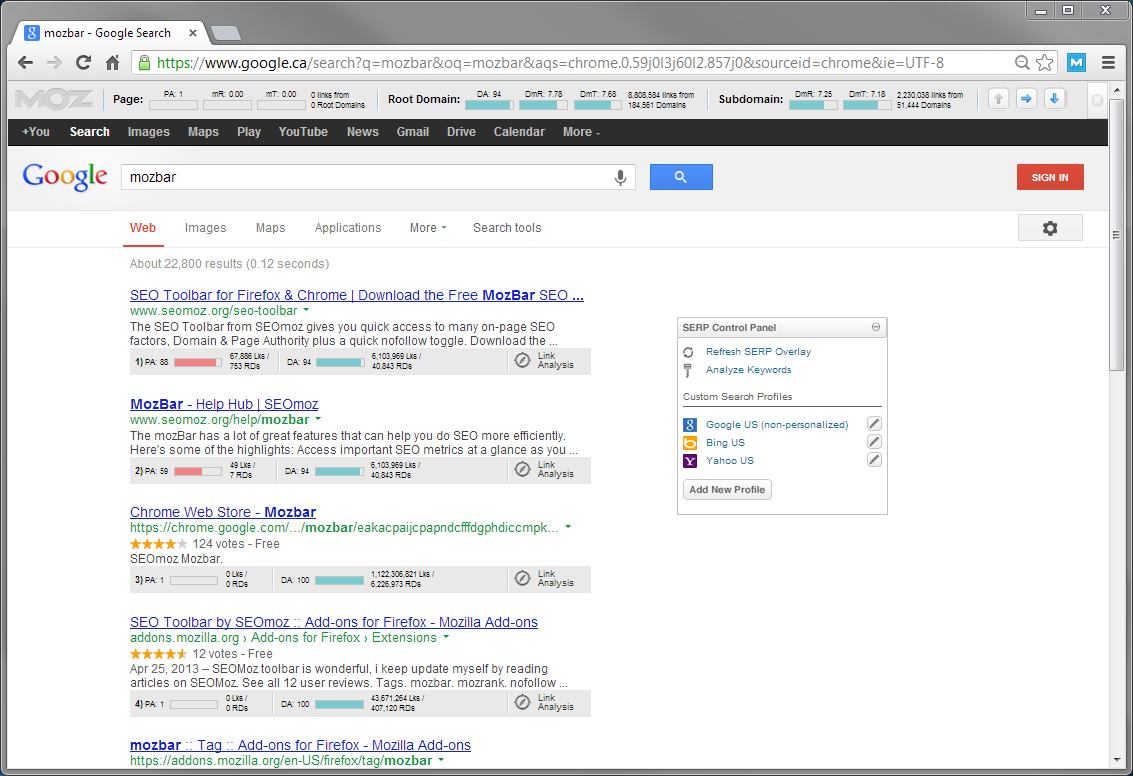Close the MozBar toolbar
This screenshot has width=1133, height=776.
[x=1097, y=100]
